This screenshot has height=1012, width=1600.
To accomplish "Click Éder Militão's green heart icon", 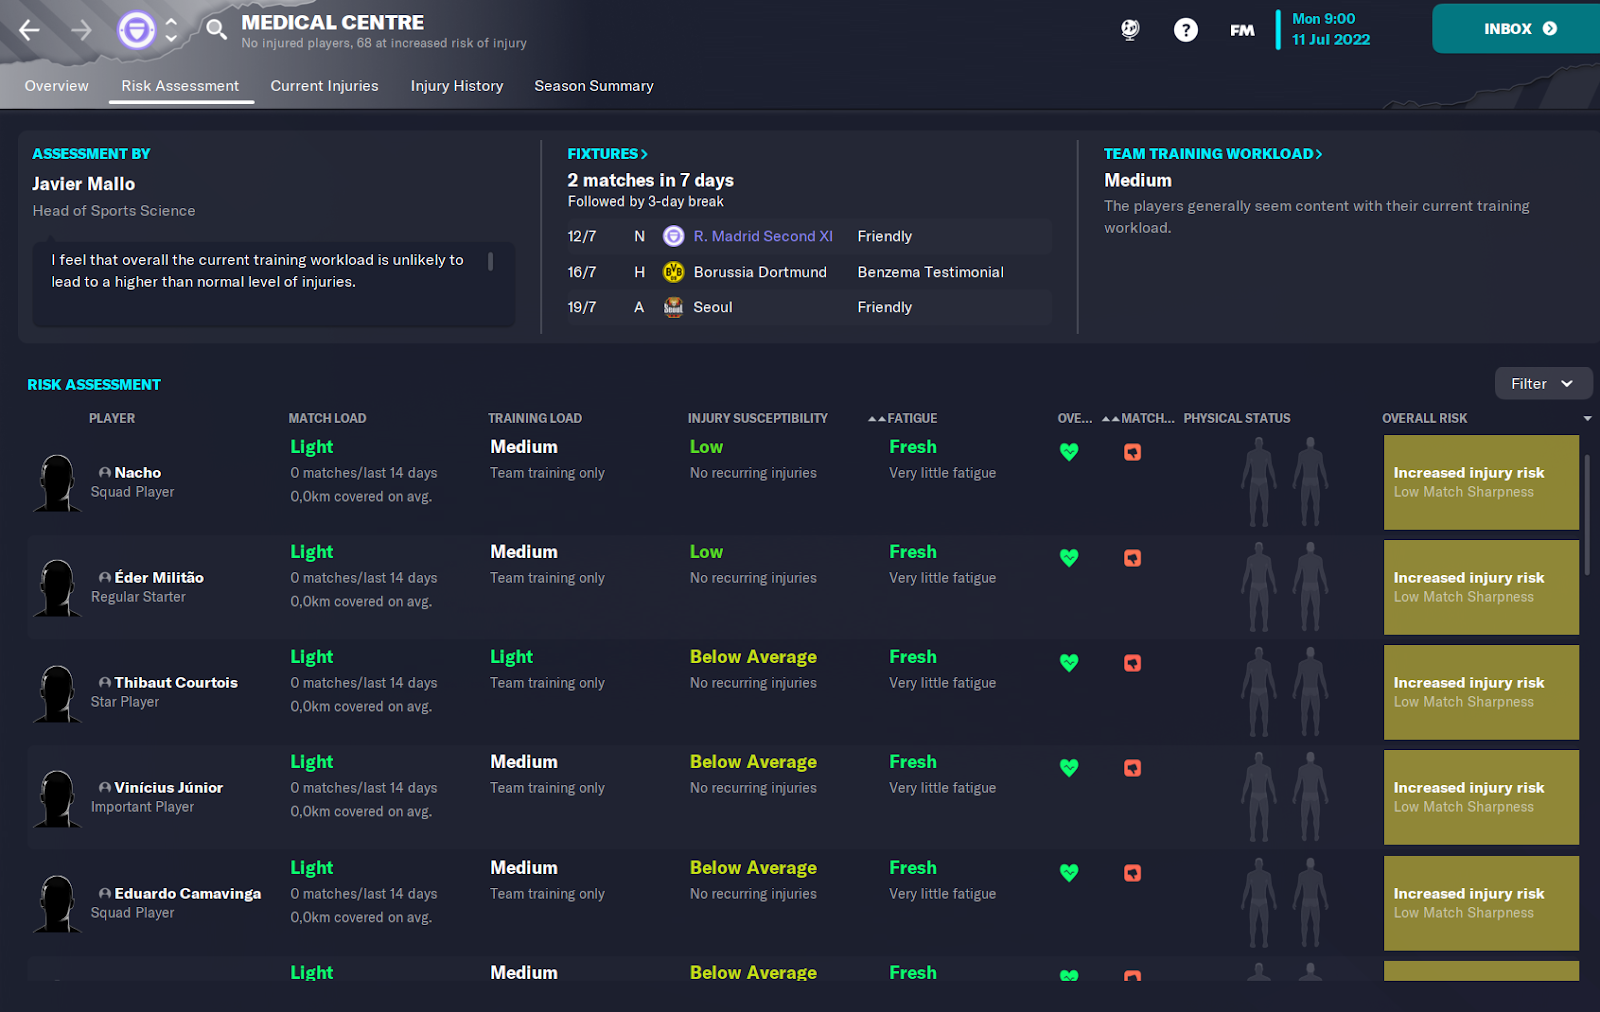I will click(1069, 558).
